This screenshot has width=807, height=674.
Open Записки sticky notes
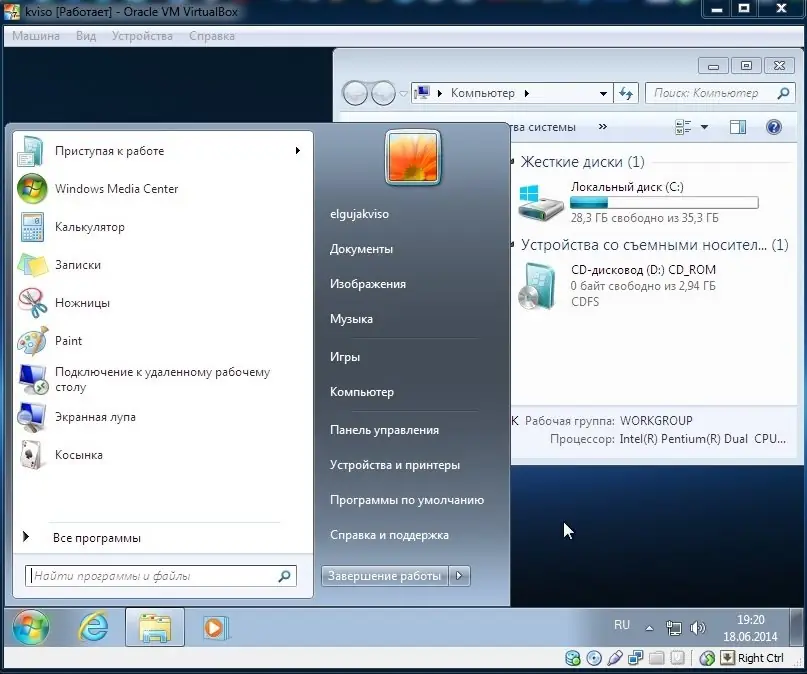(x=59, y=265)
